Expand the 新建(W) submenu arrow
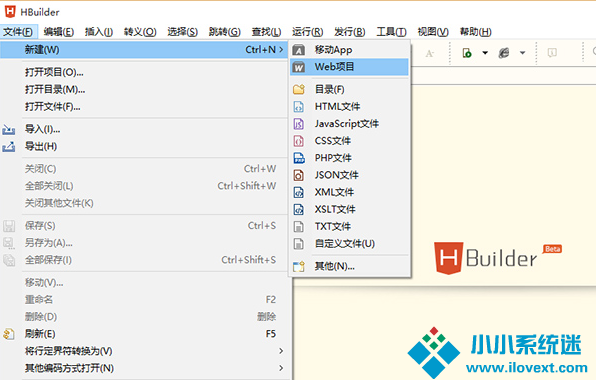The image size is (596, 384). (x=281, y=49)
